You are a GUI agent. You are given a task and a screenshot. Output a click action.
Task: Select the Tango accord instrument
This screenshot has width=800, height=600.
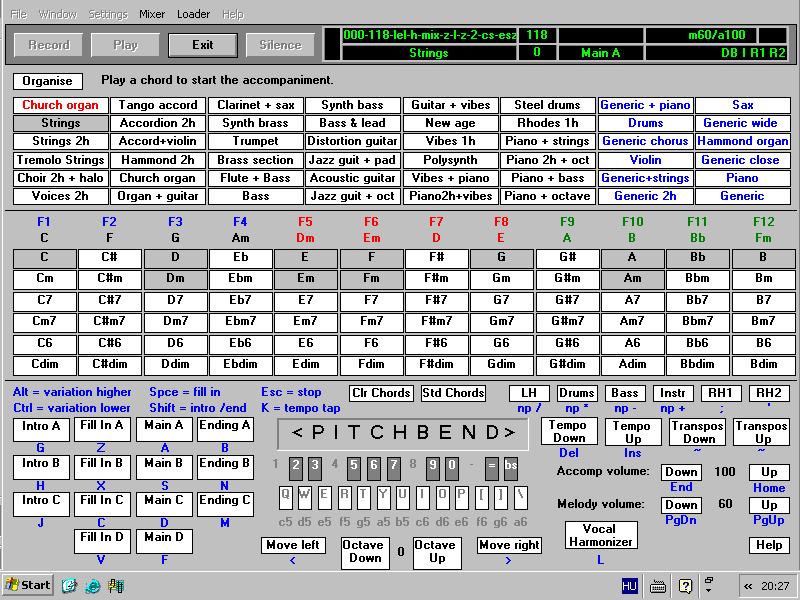point(157,105)
